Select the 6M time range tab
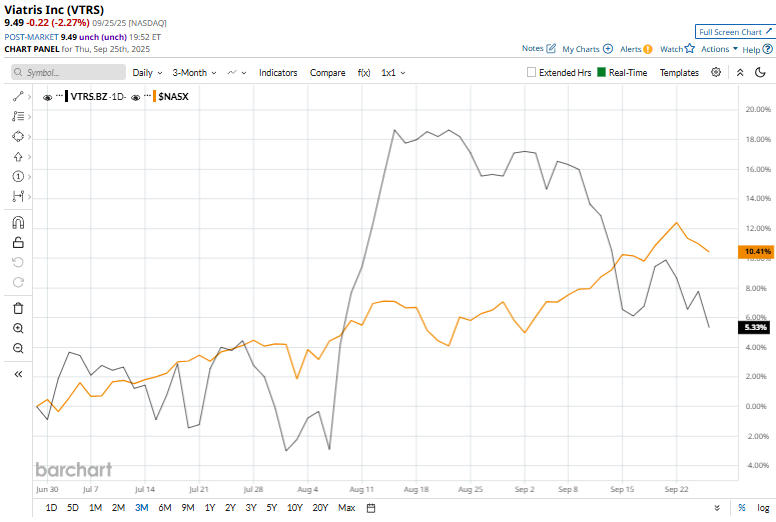Screen dimensions: 776x522 [165, 508]
